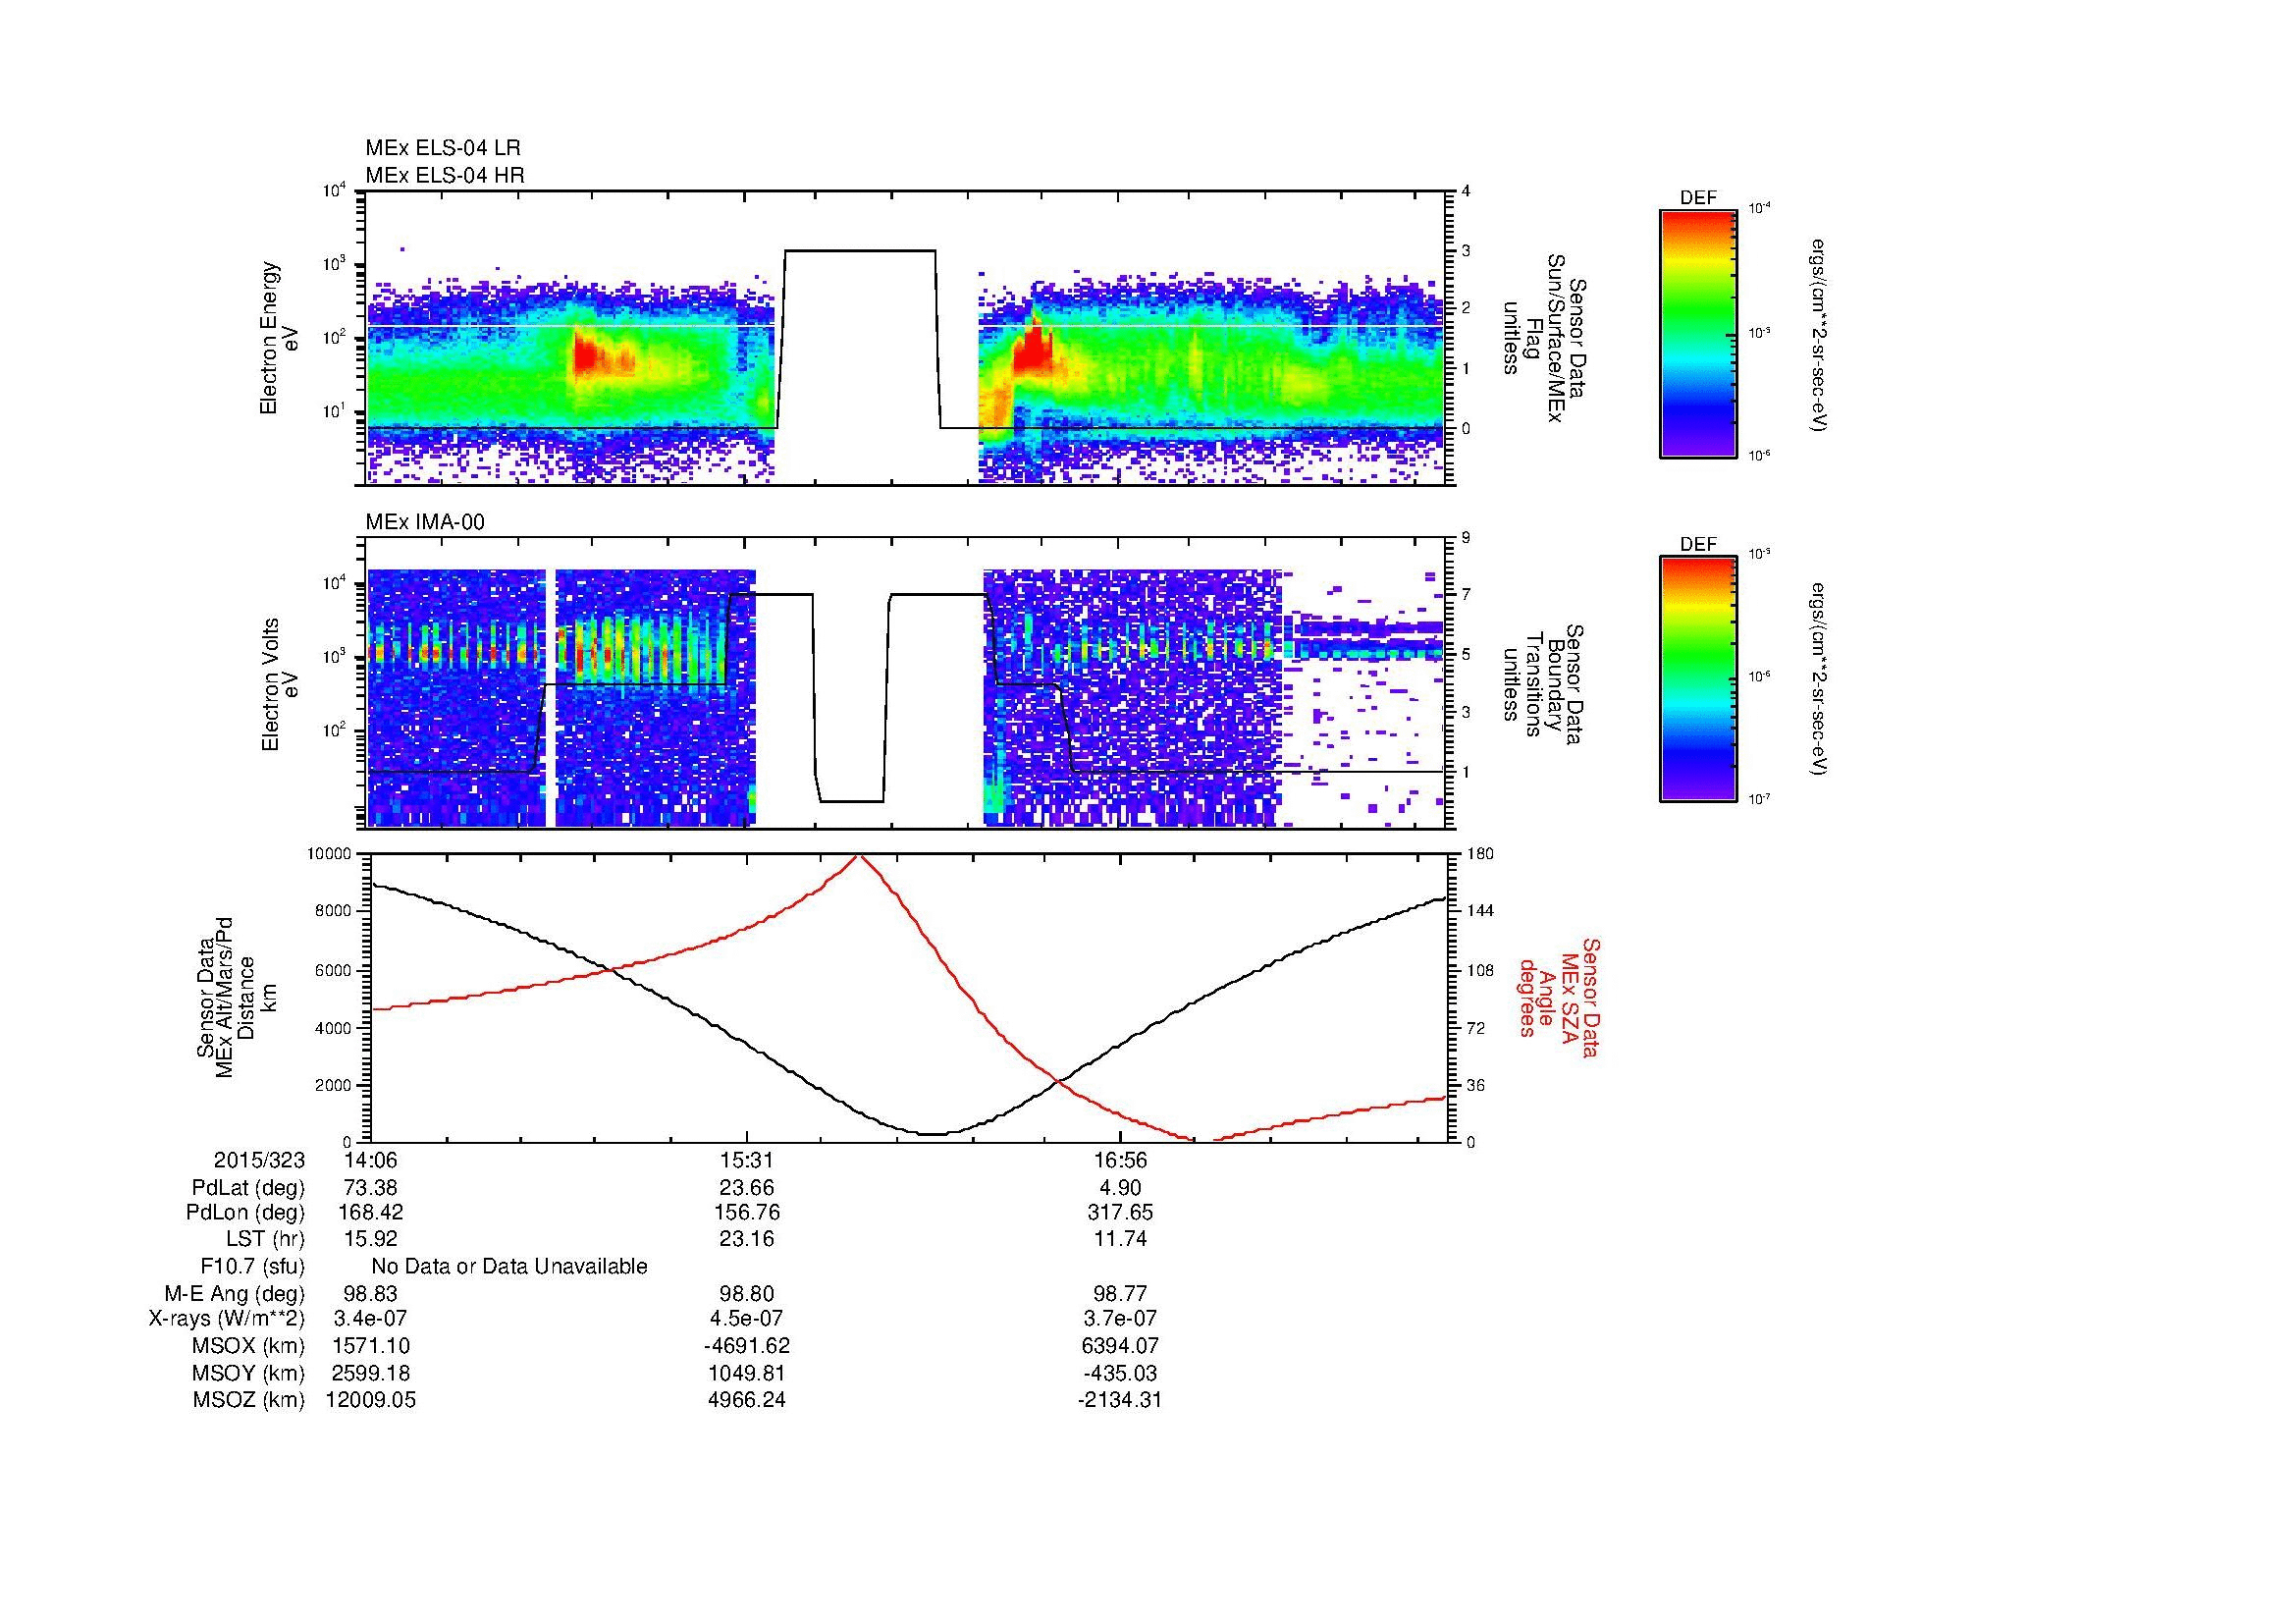Click the '180' SZA axis tick label
Viewport: 2296px width, 1623px height.
pyautogui.click(x=1479, y=854)
